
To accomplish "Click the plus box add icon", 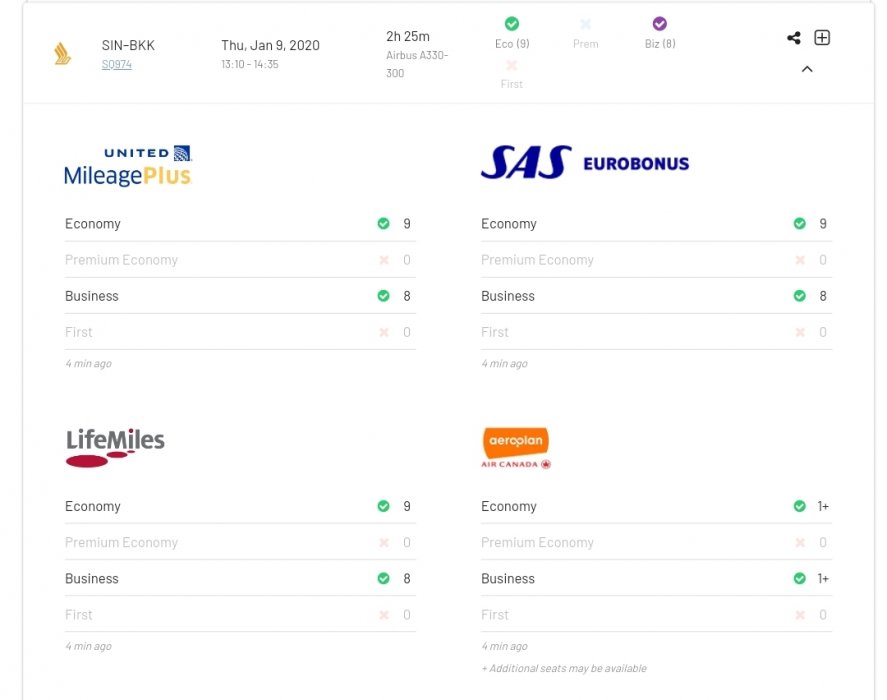I will (x=822, y=38).
